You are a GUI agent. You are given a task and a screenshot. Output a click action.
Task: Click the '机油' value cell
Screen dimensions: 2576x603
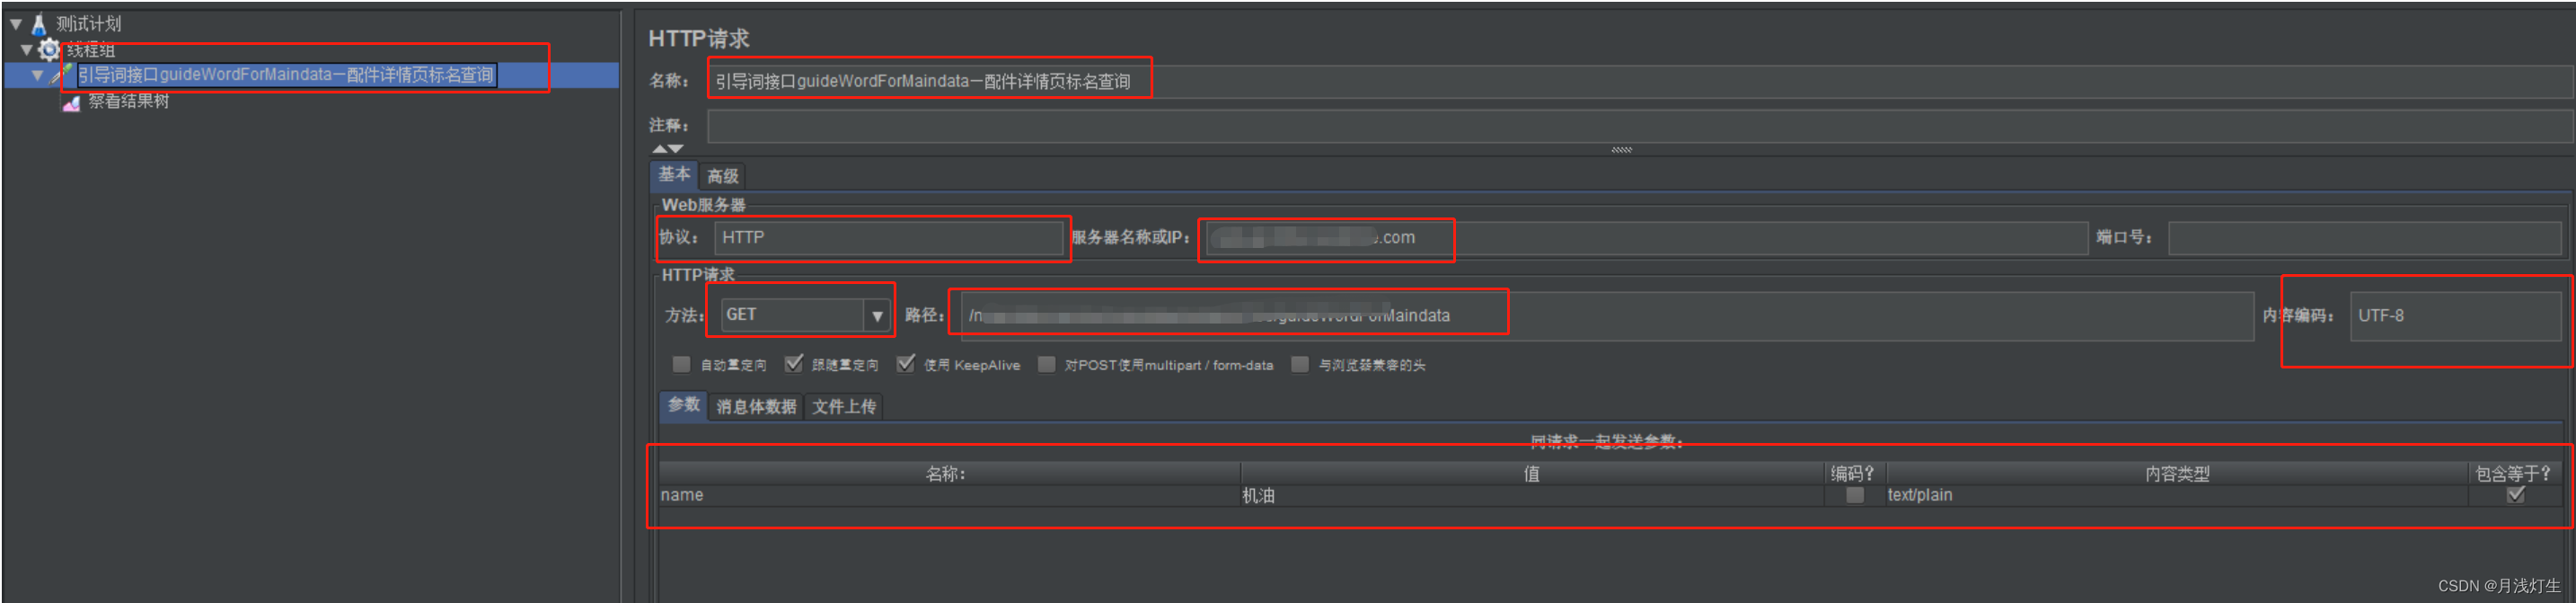[1533, 495]
